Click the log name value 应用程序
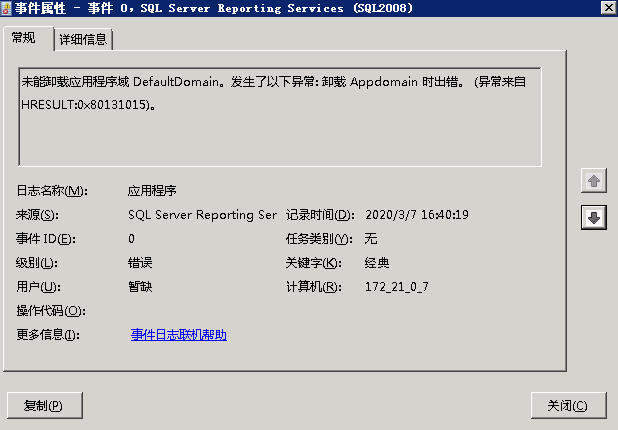 click(152, 191)
